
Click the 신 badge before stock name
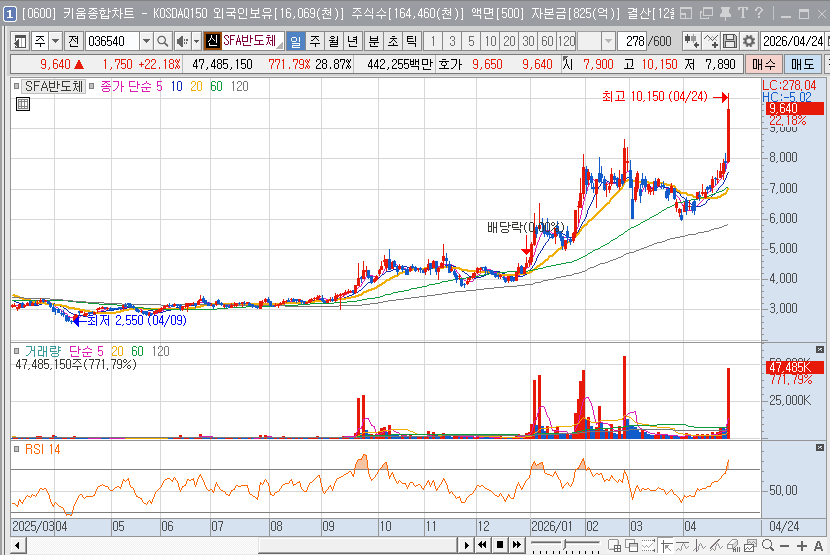[x=212, y=41]
